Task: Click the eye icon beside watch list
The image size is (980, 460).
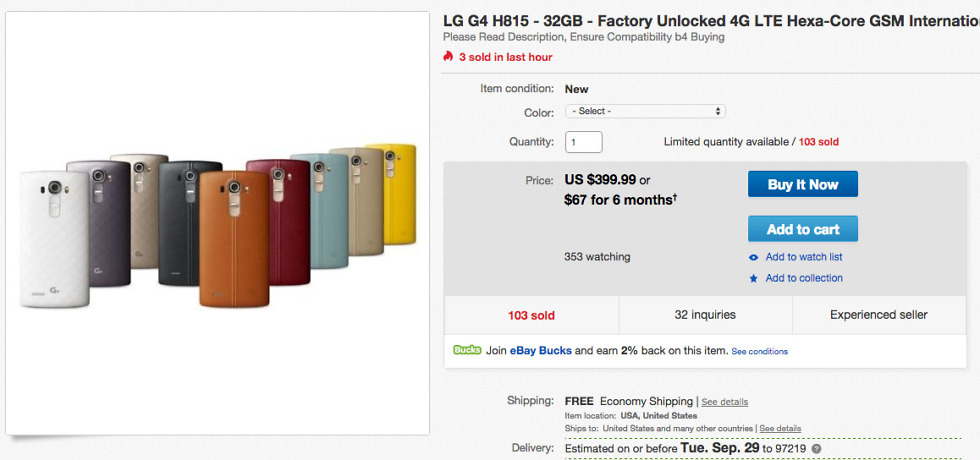Action: click(754, 257)
